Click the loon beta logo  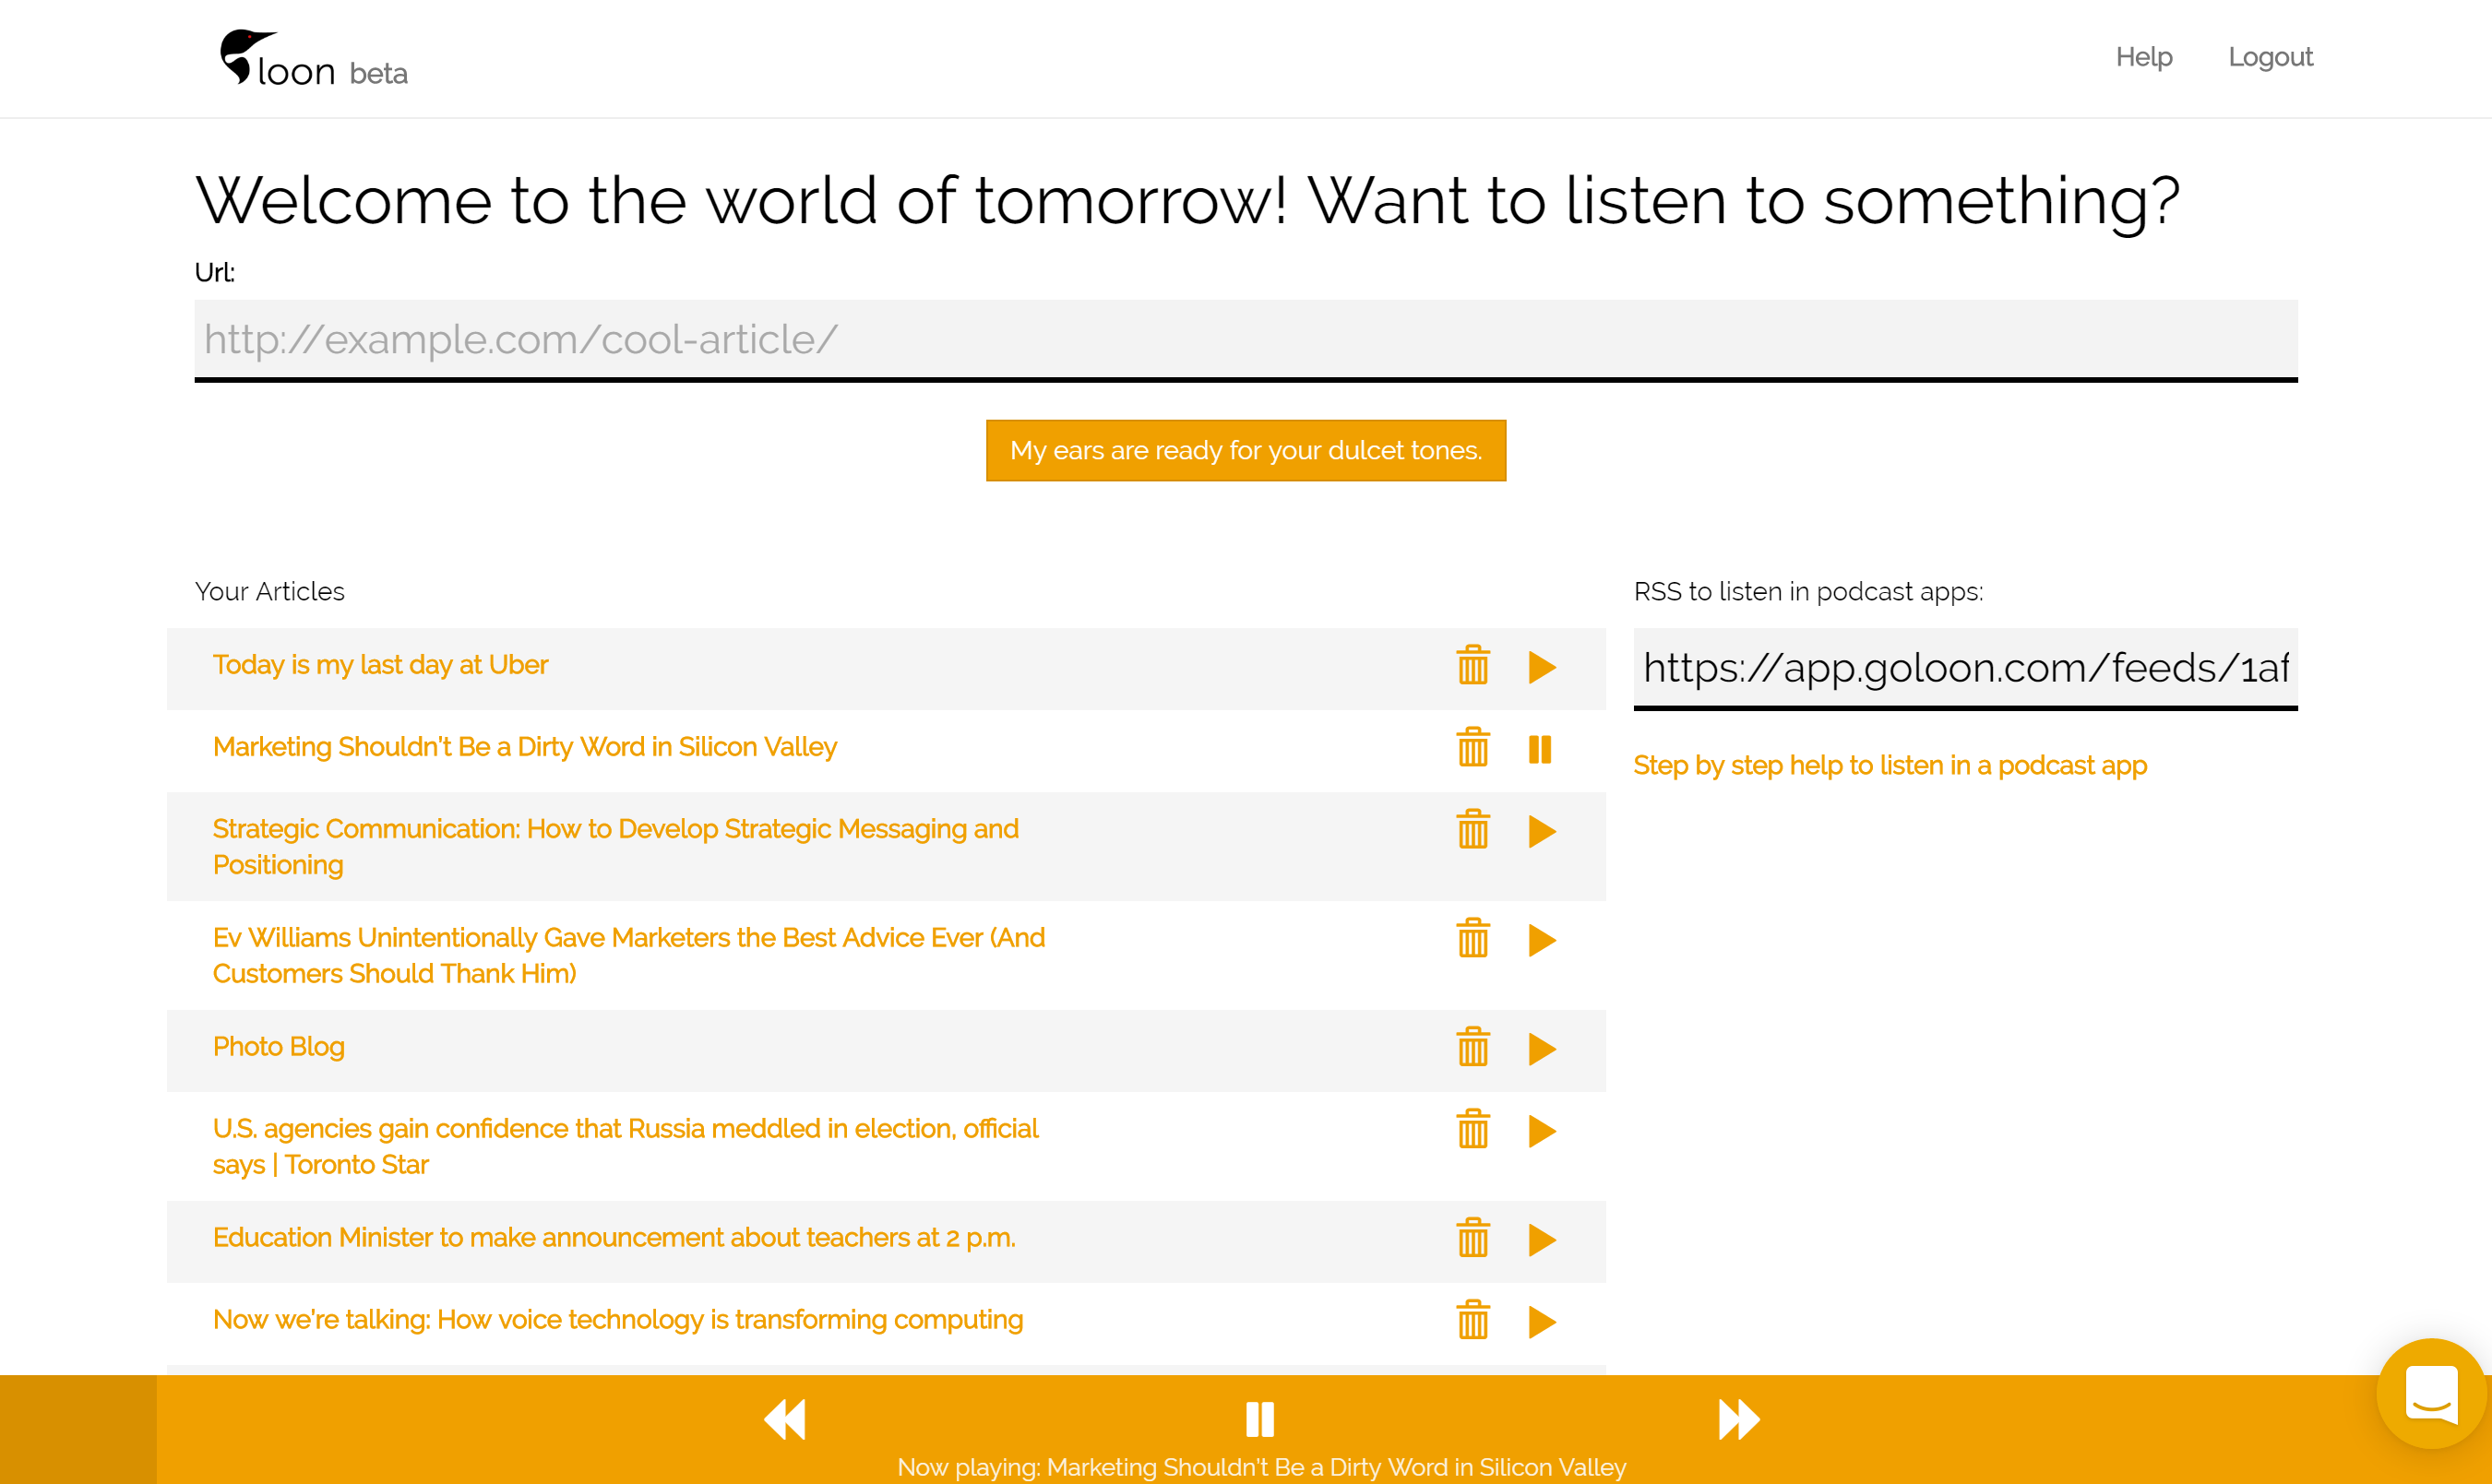(313, 59)
